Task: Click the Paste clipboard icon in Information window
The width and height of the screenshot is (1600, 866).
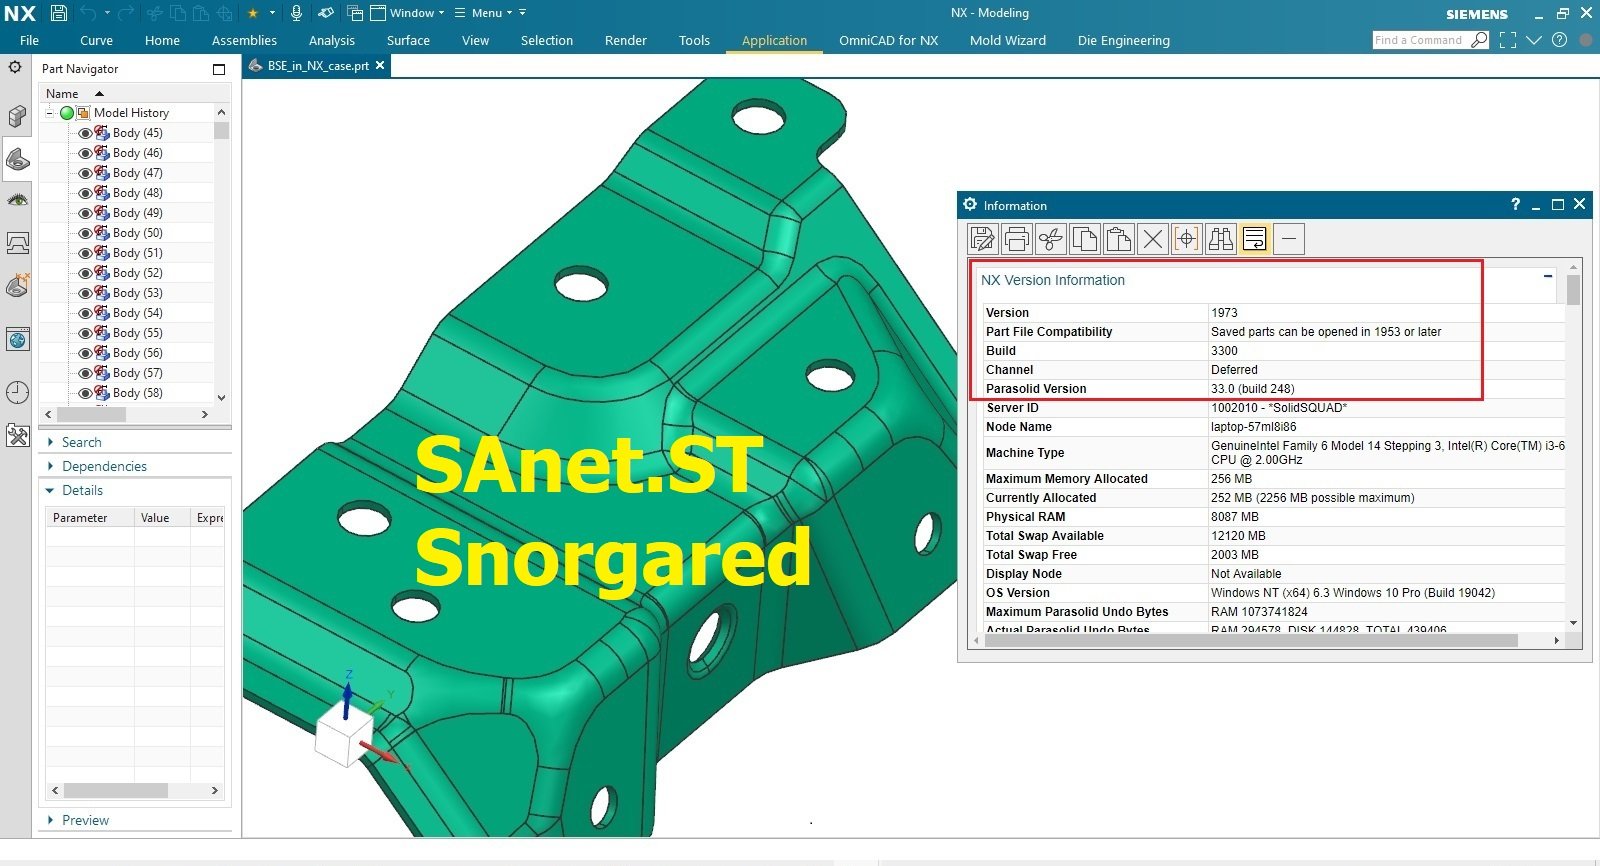Action: pyautogui.click(x=1119, y=239)
